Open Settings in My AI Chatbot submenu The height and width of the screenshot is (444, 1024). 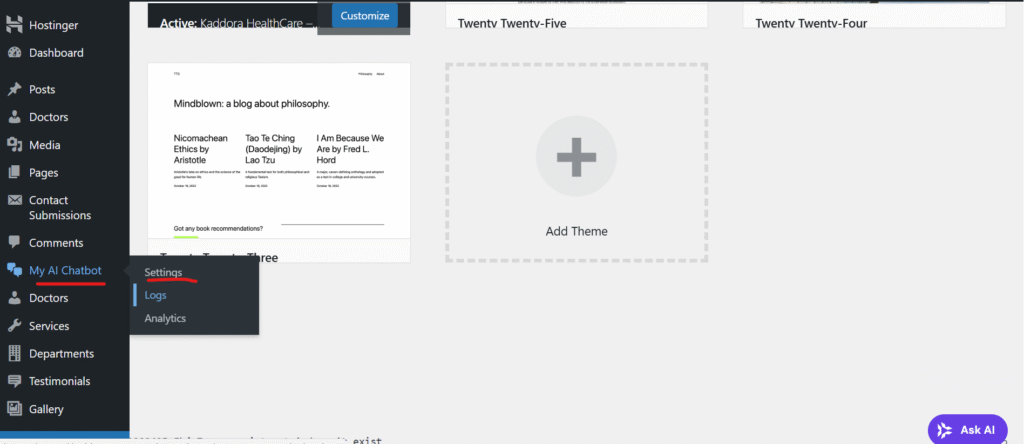tap(163, 272)
